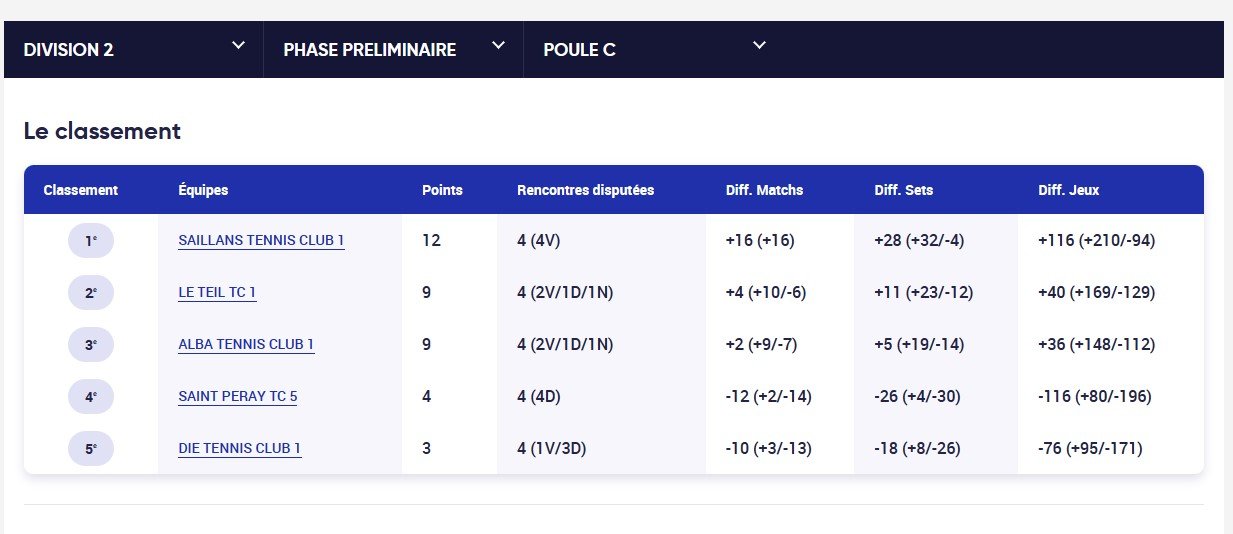
Task: Open ALBA TENNIS CLUB 1 team link
Action: tap(246, 345)
